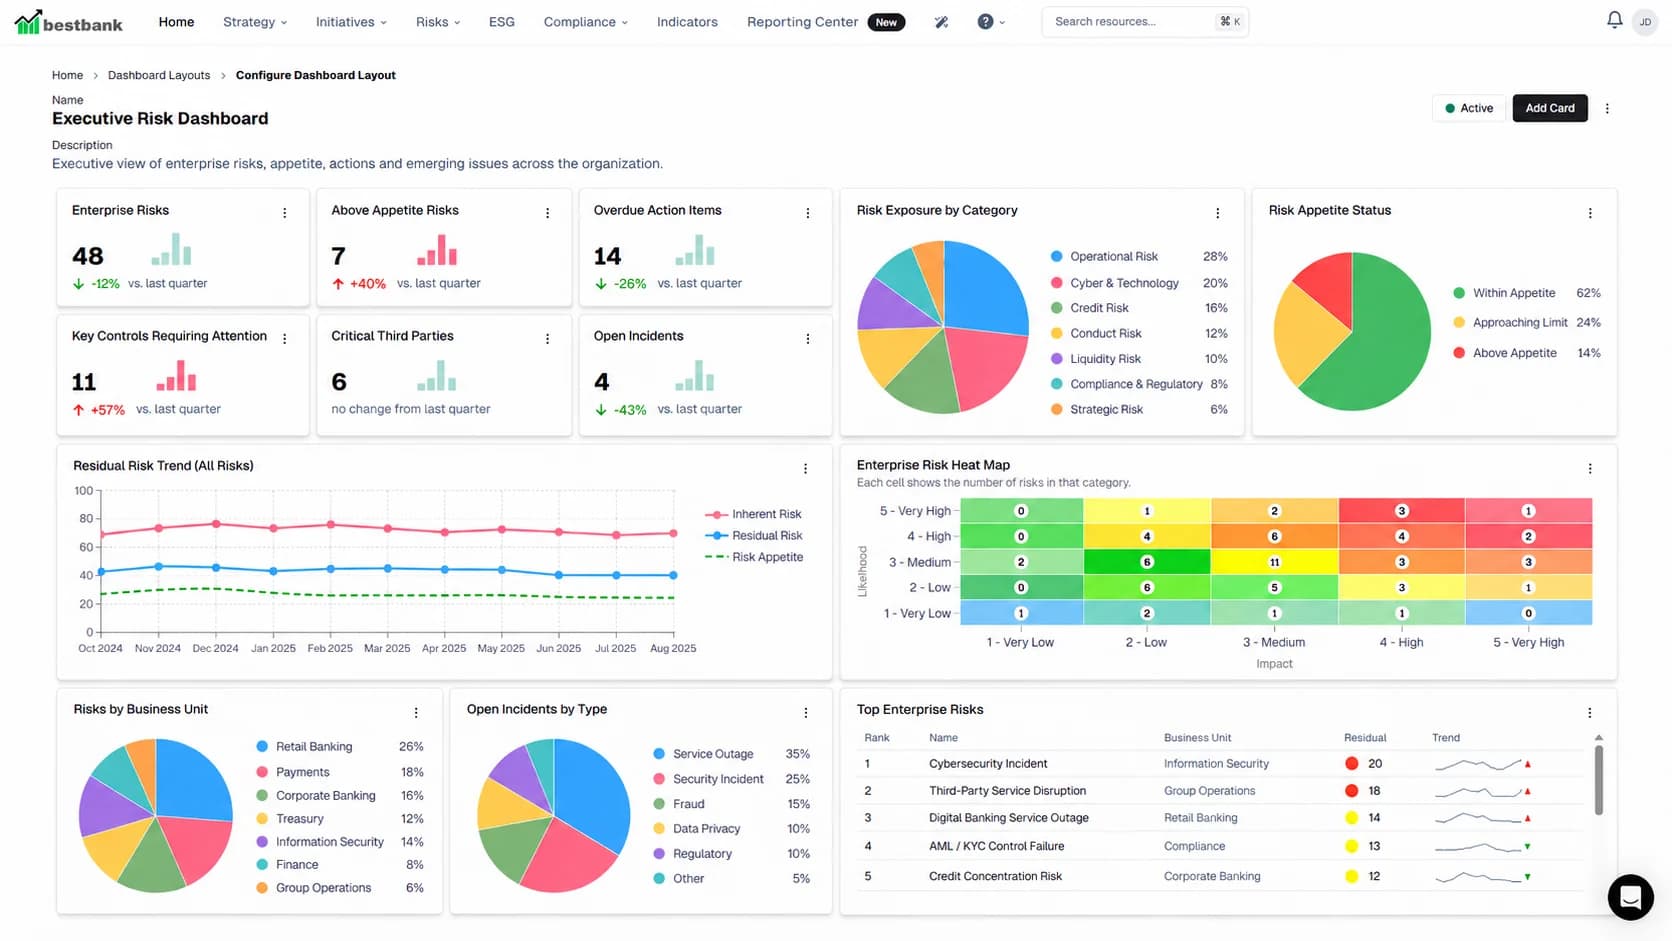Open Top Enterprise Risks table options
This screenshot has height=941, width=1672.
(x=1590, y=713)
